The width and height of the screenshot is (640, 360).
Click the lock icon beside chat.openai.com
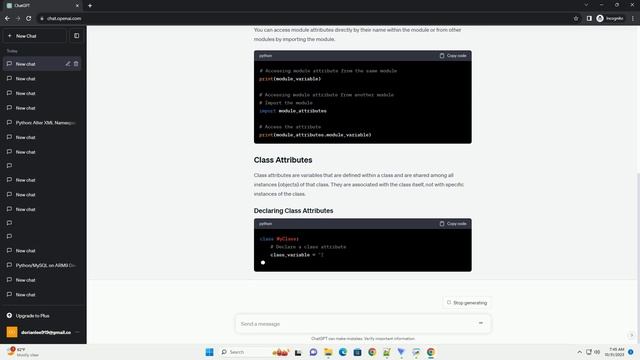pos(42,18)
